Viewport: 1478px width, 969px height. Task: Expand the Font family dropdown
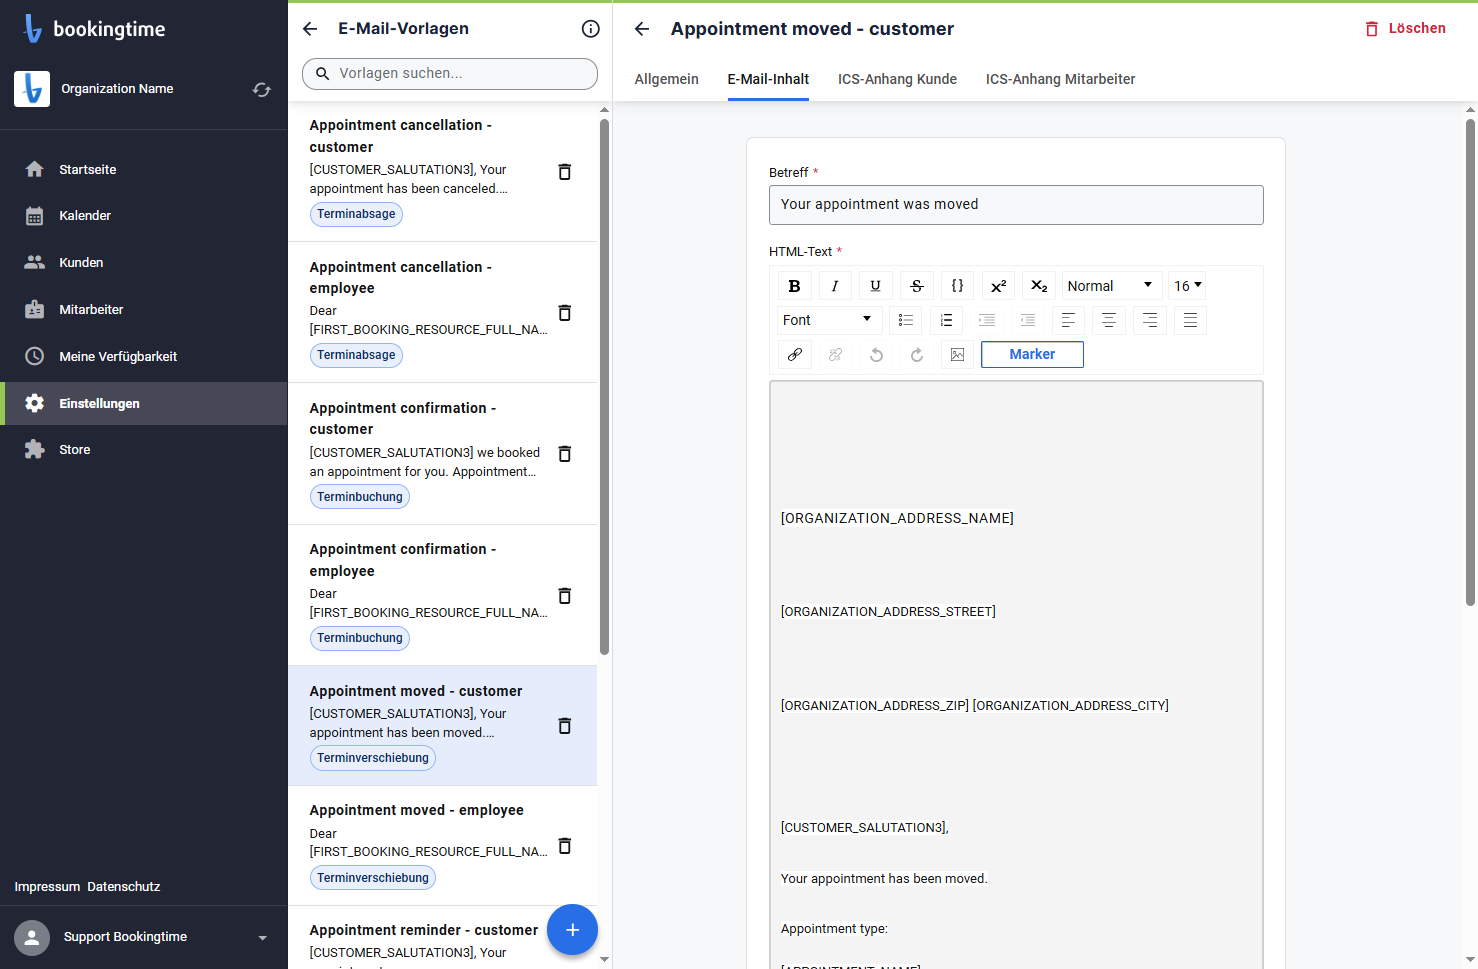(x=829, y=320)
